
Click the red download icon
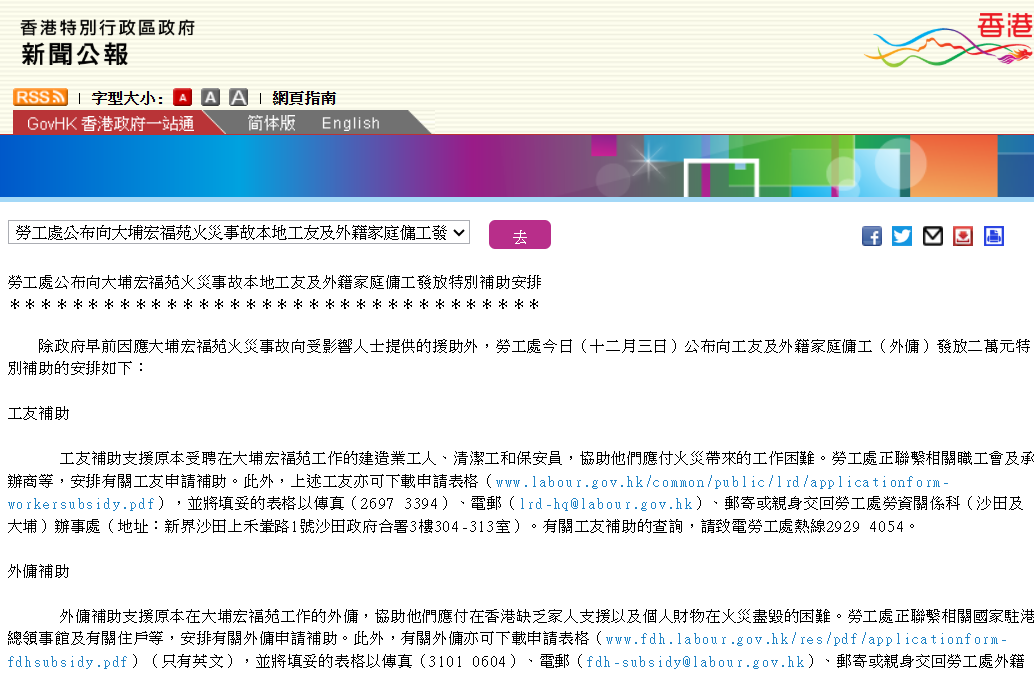[963, 236]
